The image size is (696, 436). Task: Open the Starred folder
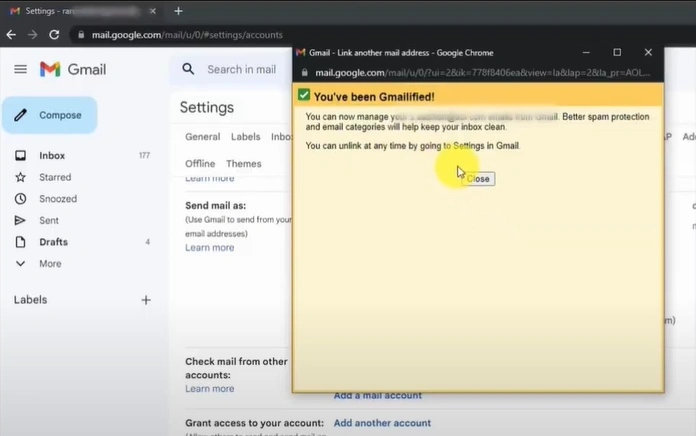[x=55, y=177]
